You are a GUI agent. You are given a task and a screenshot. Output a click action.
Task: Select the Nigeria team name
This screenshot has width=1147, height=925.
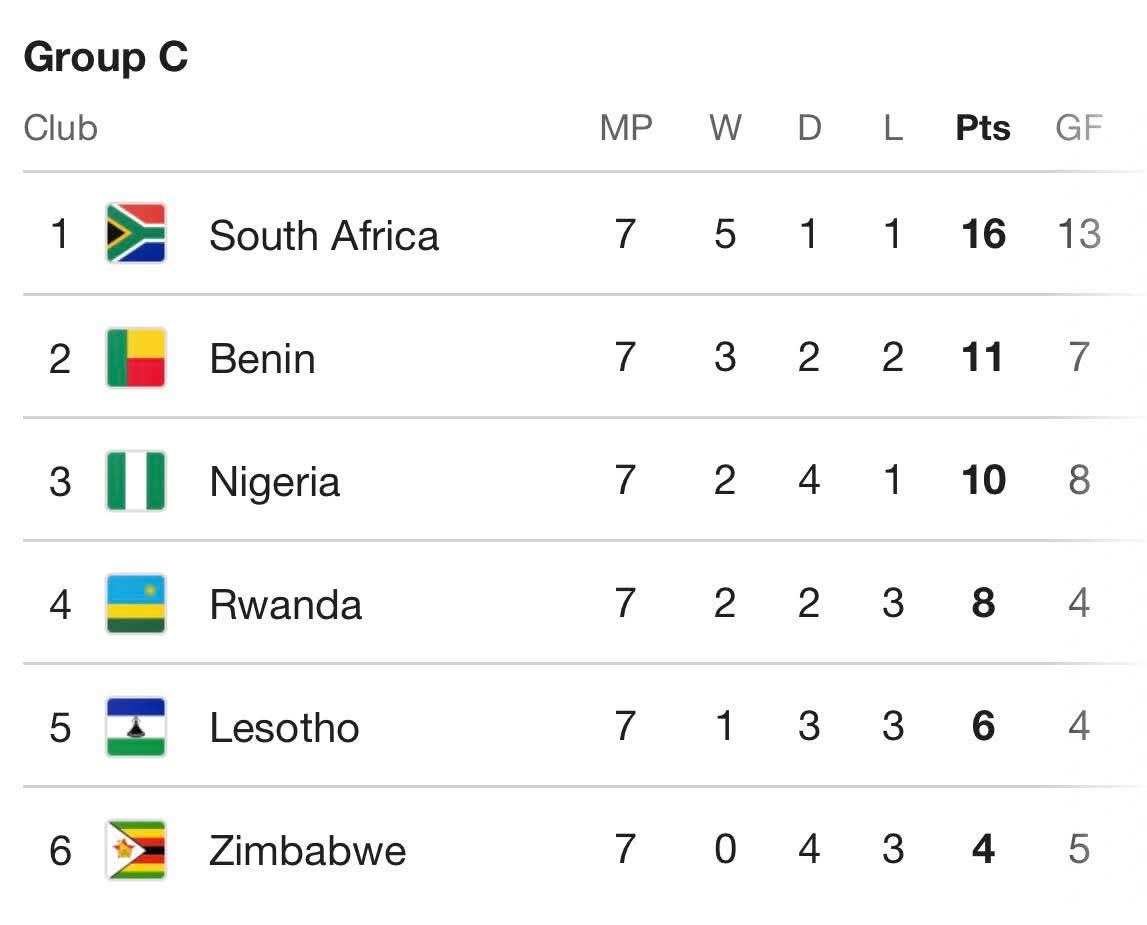(x=274, y=482)
